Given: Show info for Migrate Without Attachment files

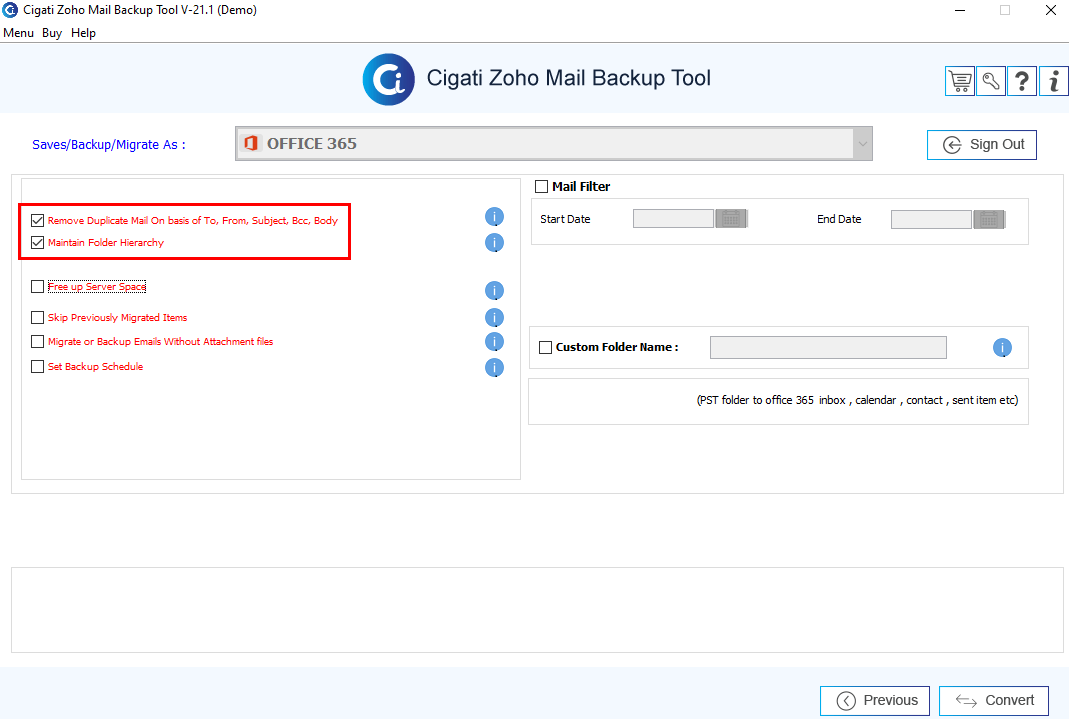Looking at the screenshot, I should [494, 341].
